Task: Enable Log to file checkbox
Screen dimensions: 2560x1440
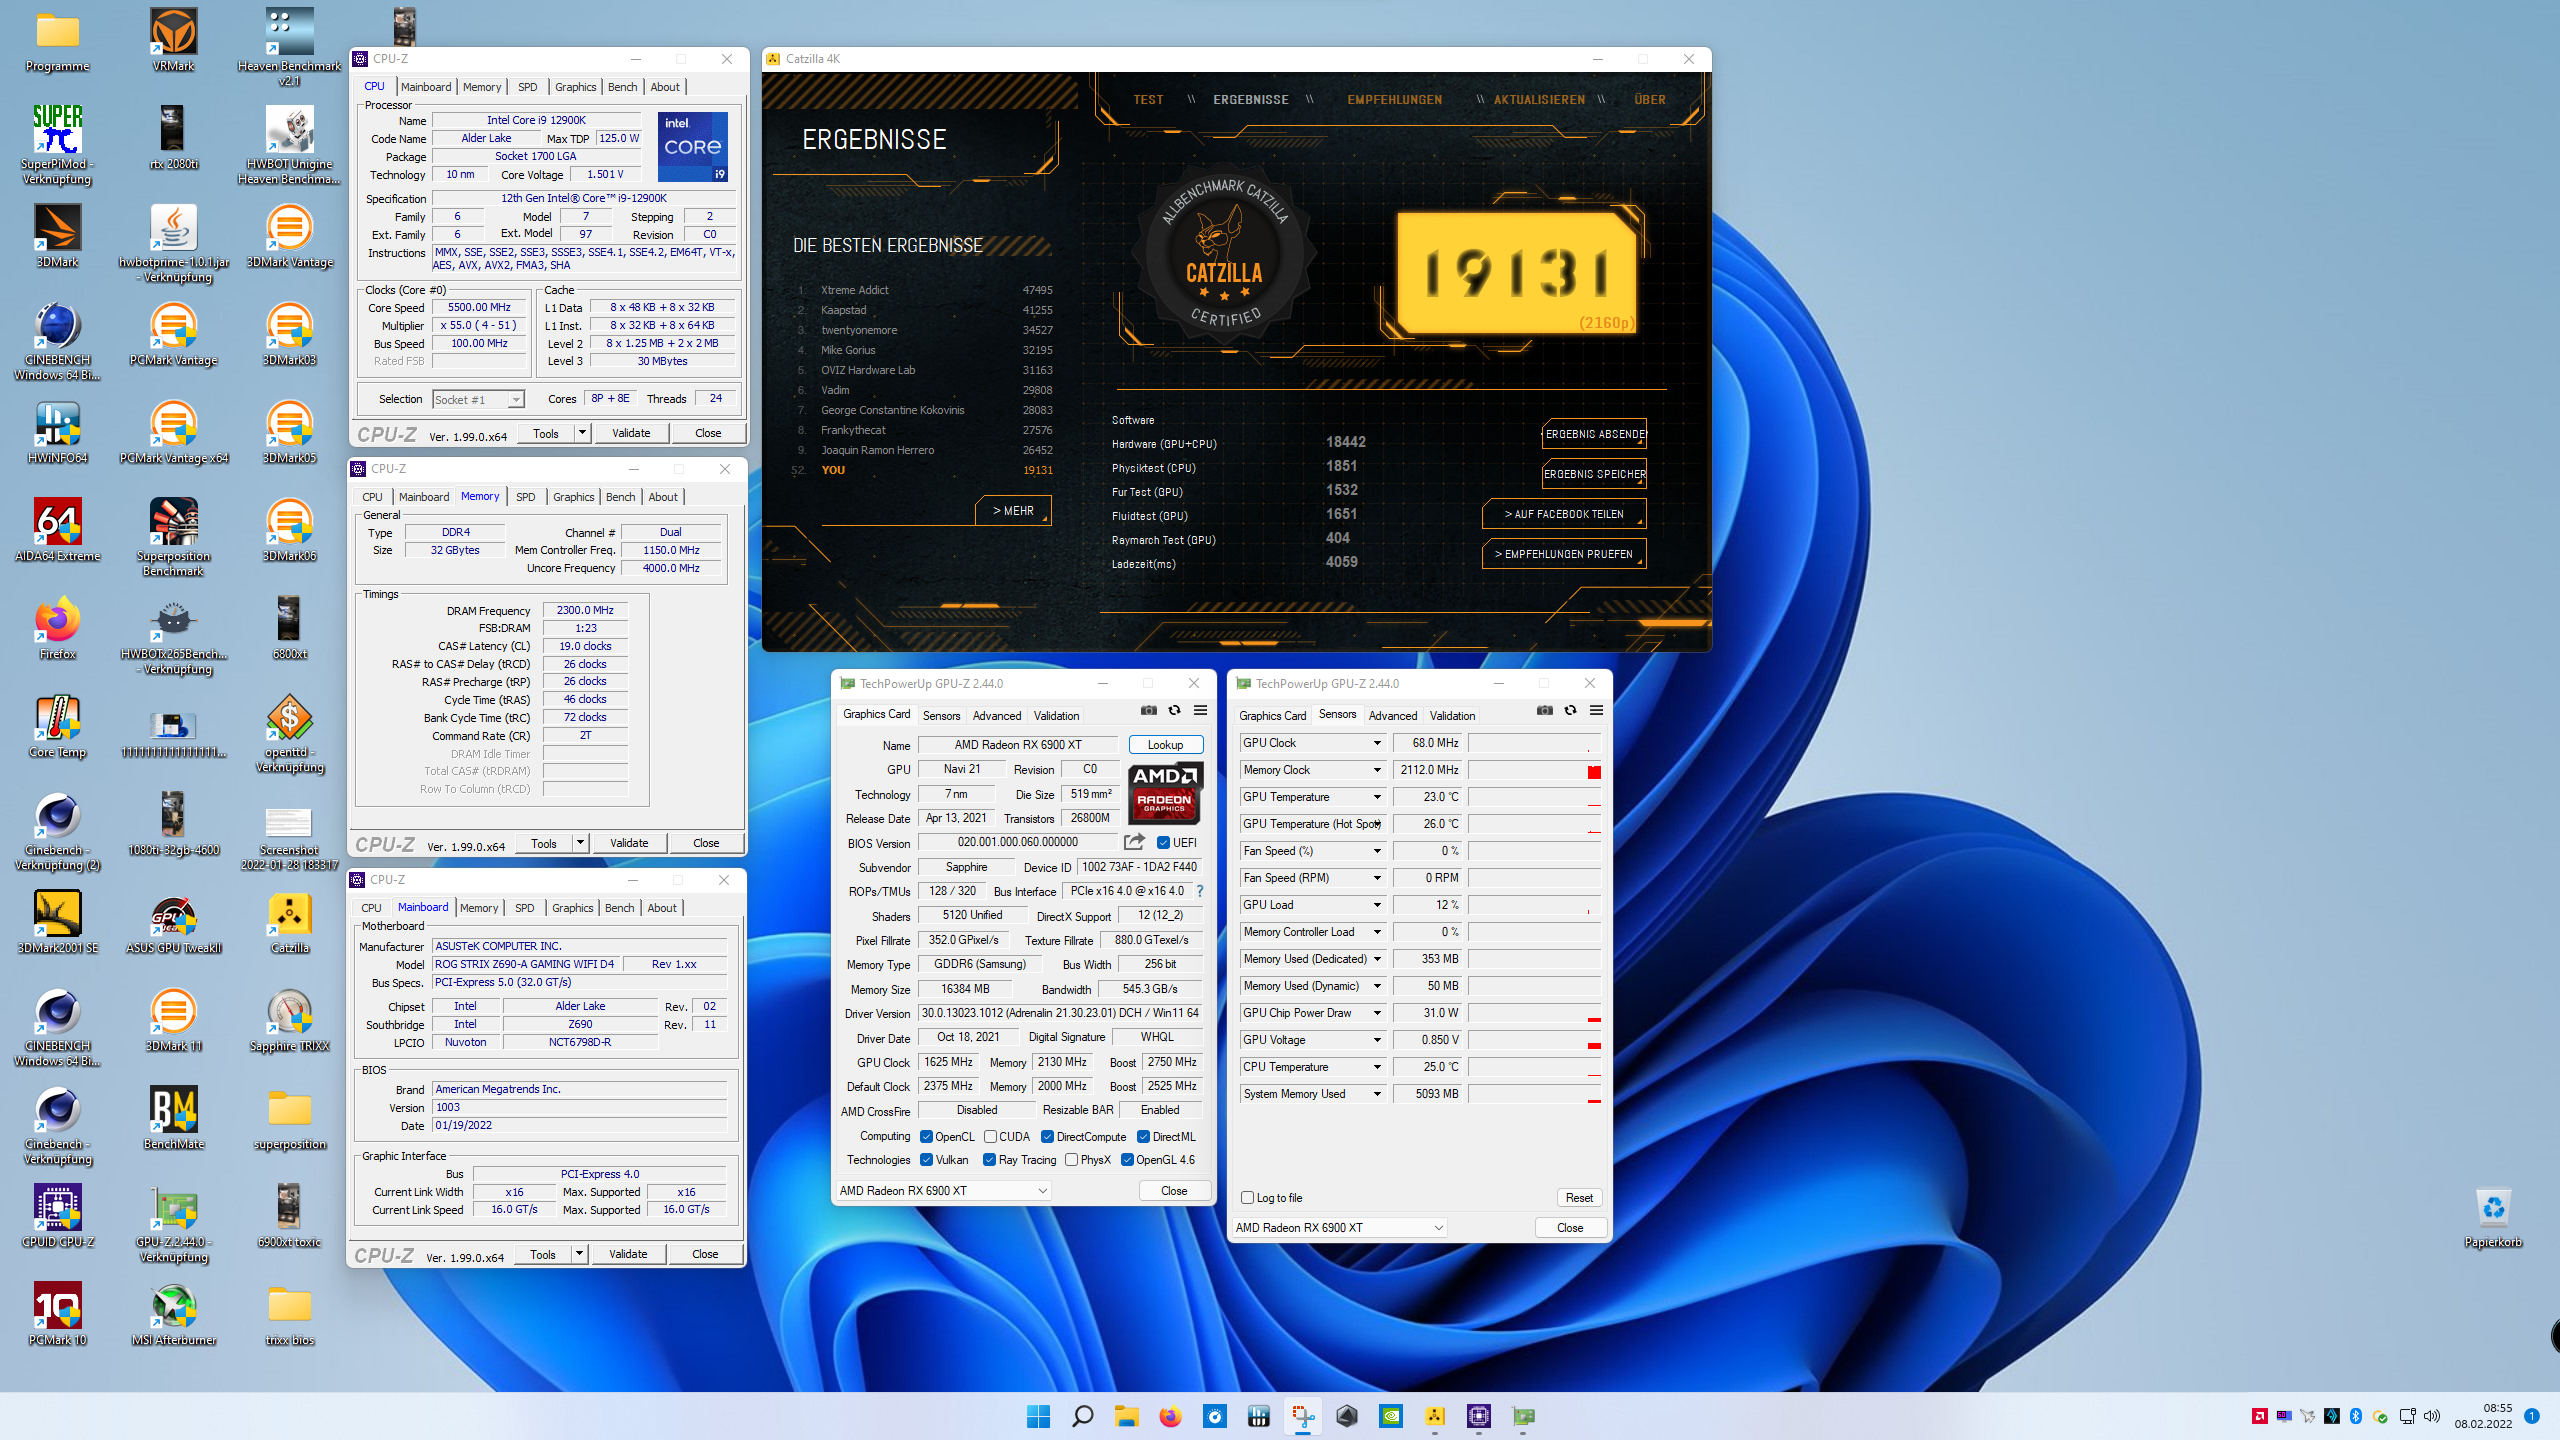Action: click(1247, 1197)
